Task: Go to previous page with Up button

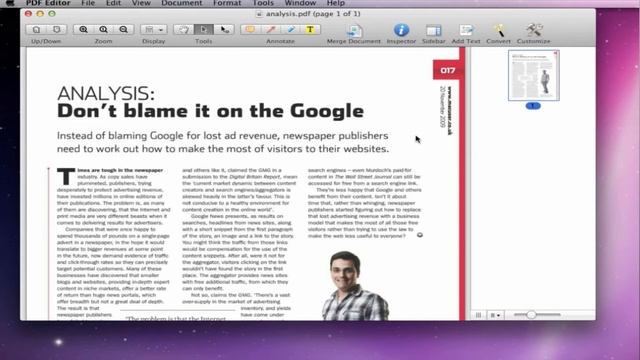Action: click(x=36, y=29)
